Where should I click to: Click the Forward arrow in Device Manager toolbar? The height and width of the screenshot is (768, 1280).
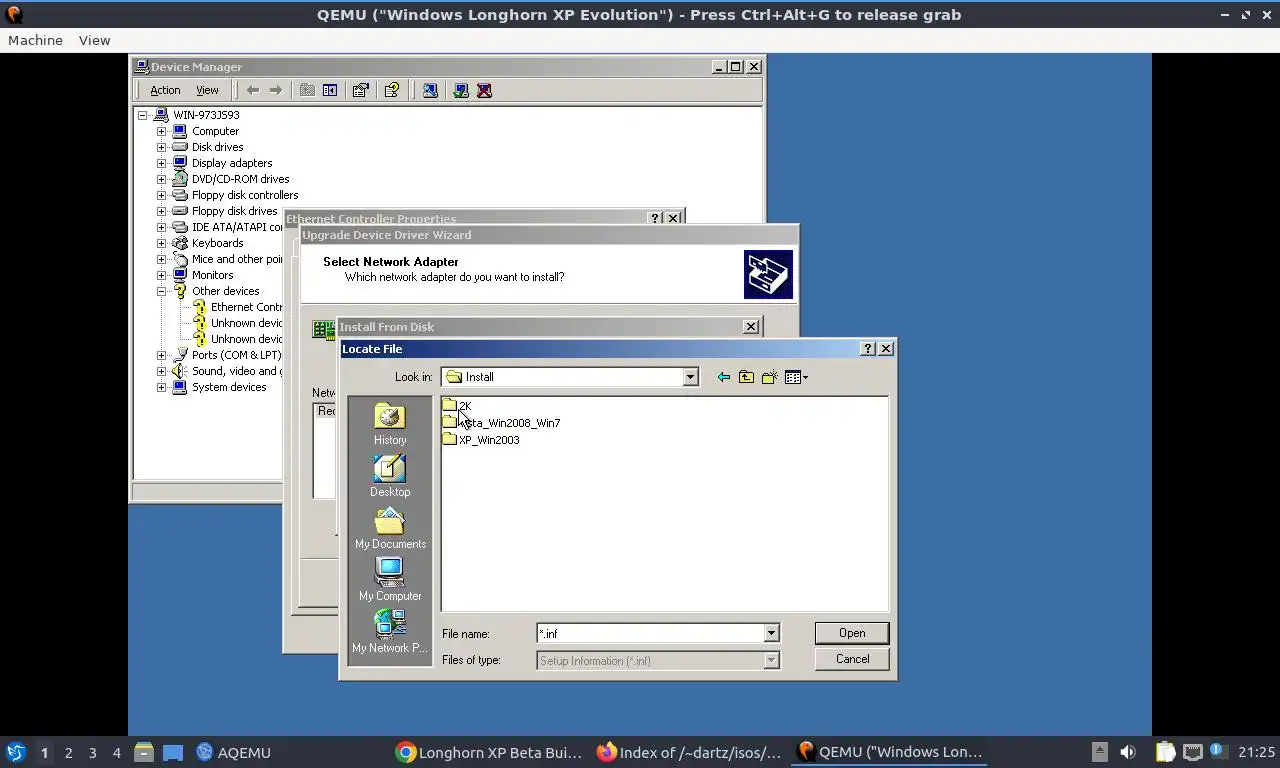tap(276, 90)
